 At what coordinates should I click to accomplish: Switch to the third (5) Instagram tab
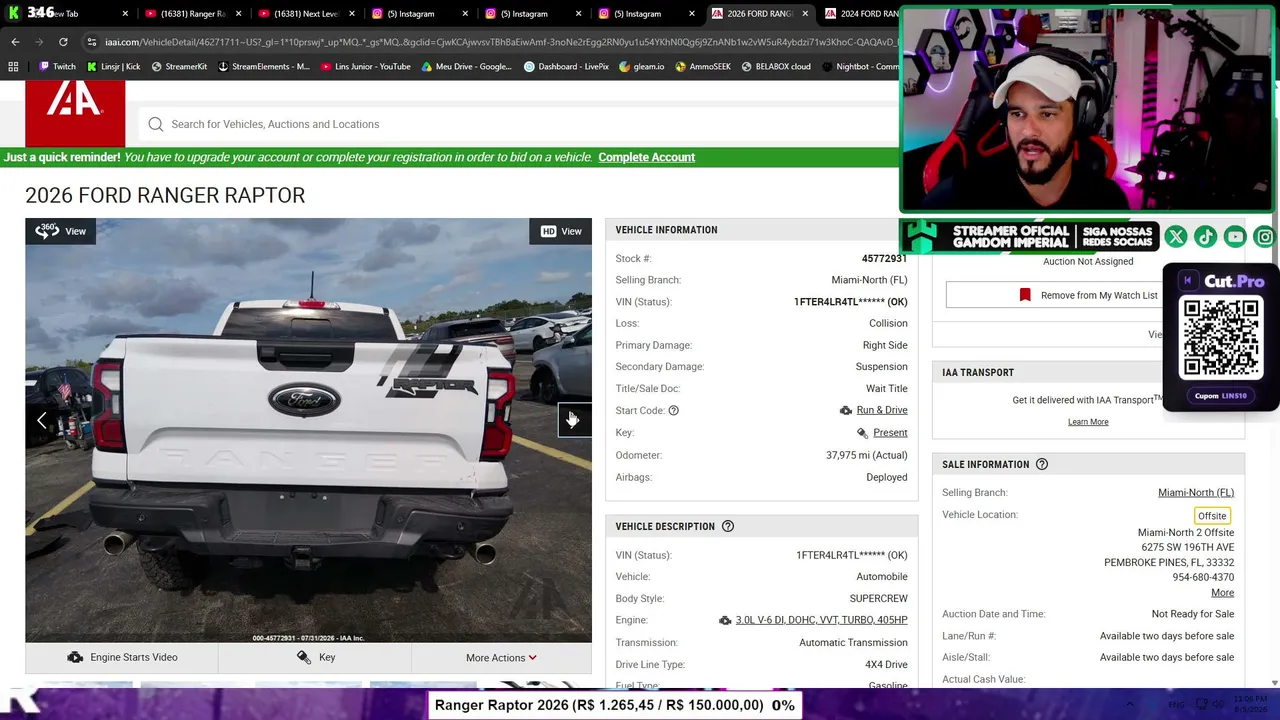point(637,14)
